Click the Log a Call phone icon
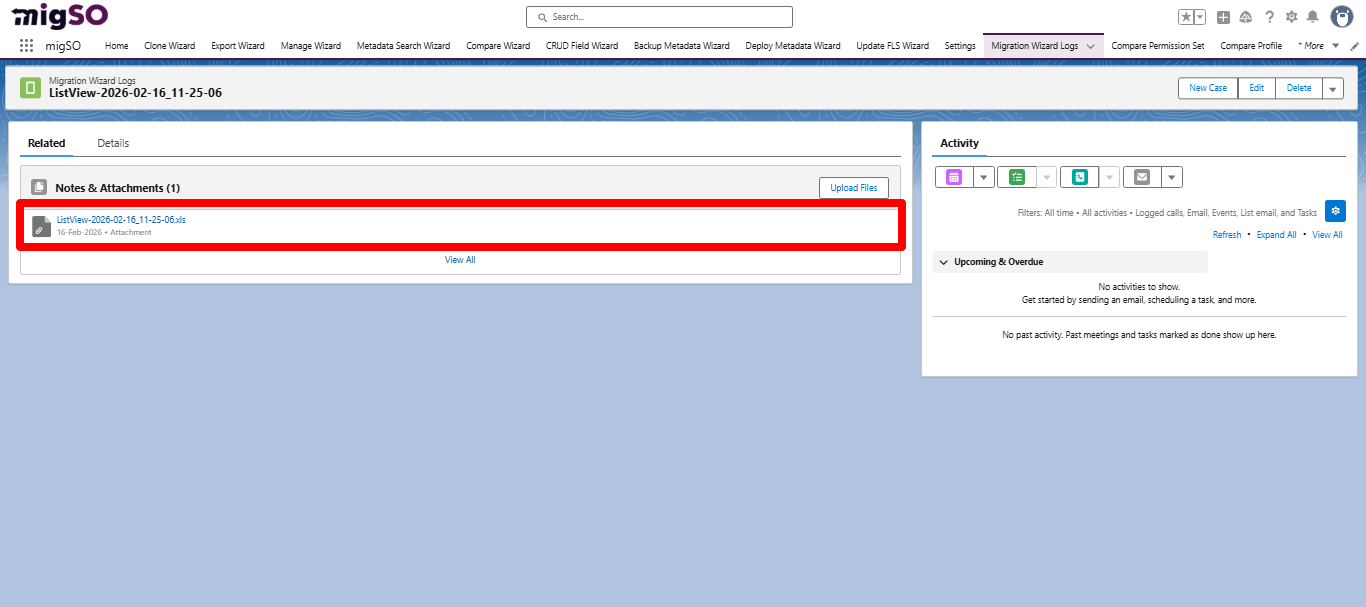Image resolution: width=1366 pixels, height=607 pixels. click(x=1080, y=176)
